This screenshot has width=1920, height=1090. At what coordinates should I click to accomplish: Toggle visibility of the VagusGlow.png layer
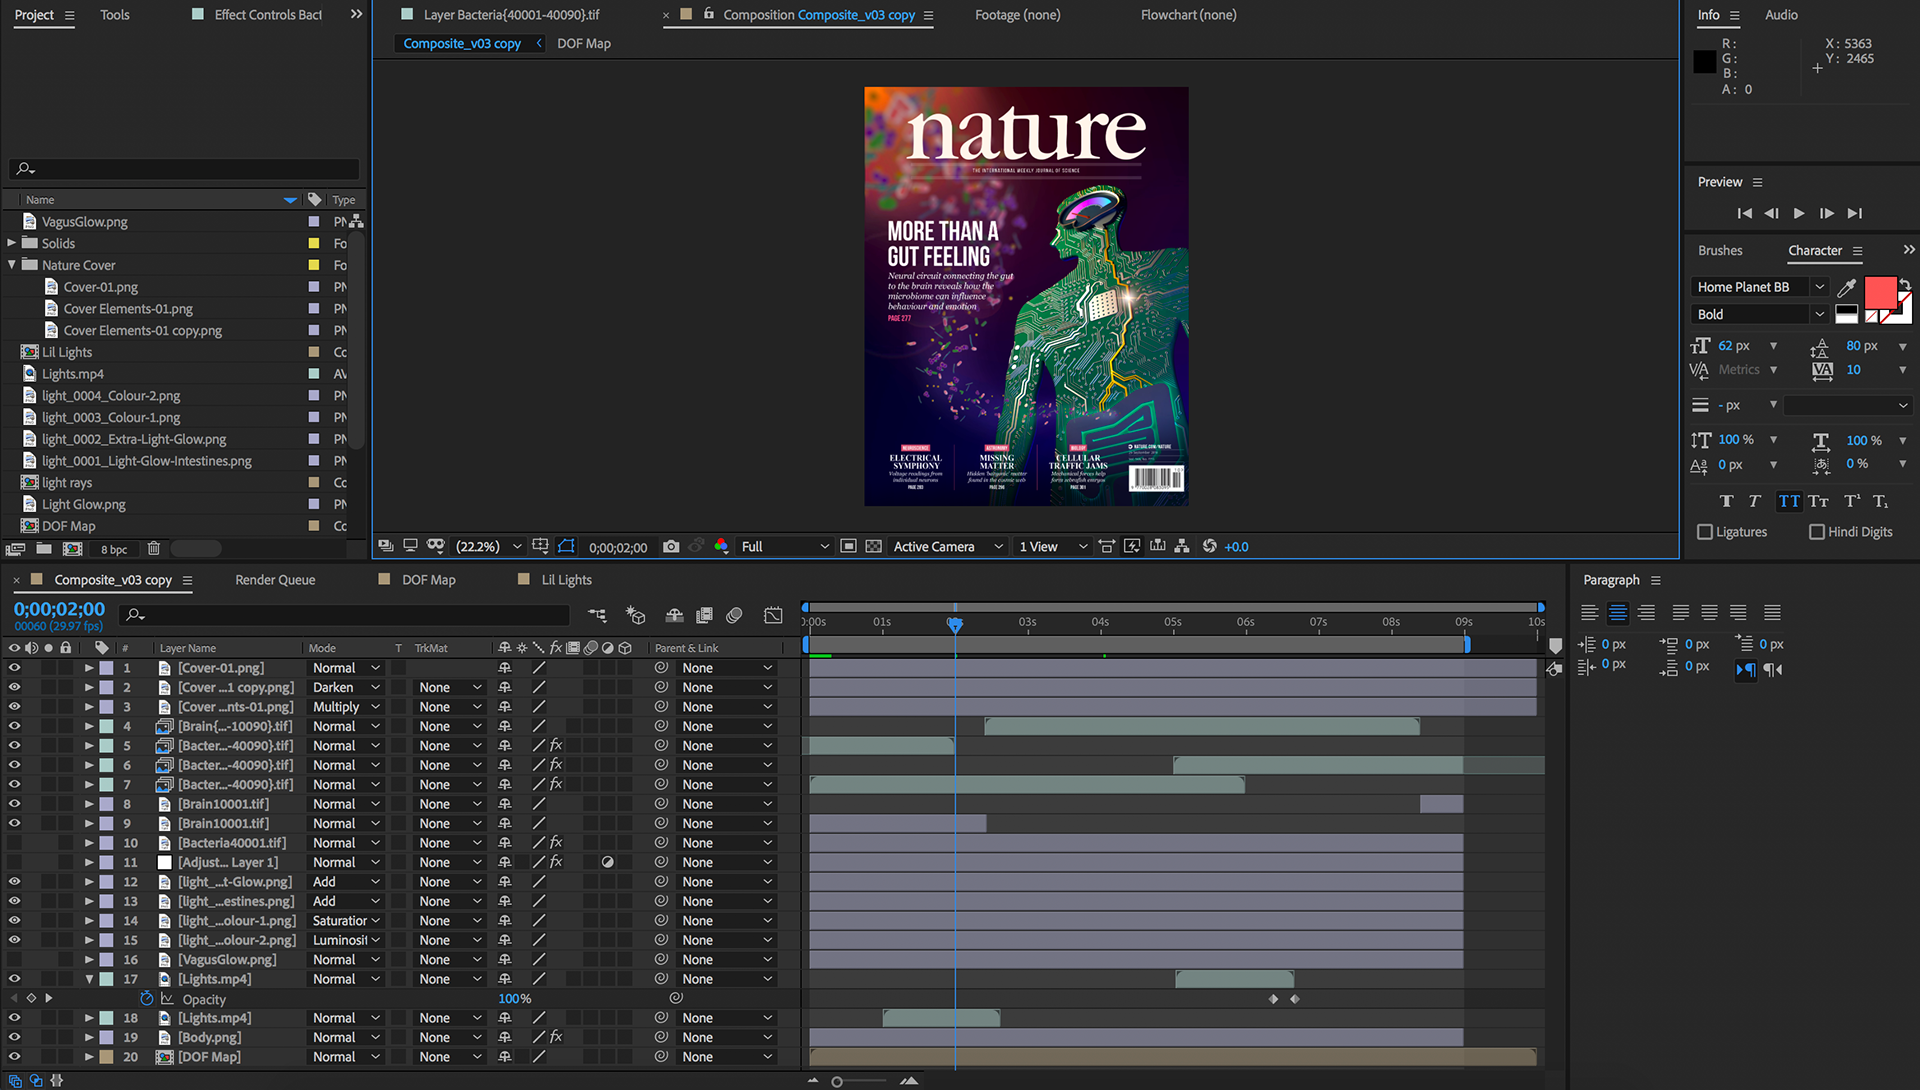[x=14, y=960]
